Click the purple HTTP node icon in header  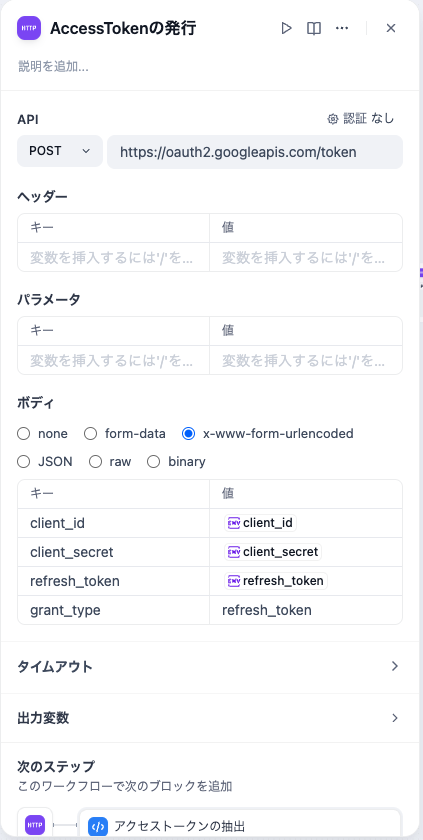click(x=29, y=28)
